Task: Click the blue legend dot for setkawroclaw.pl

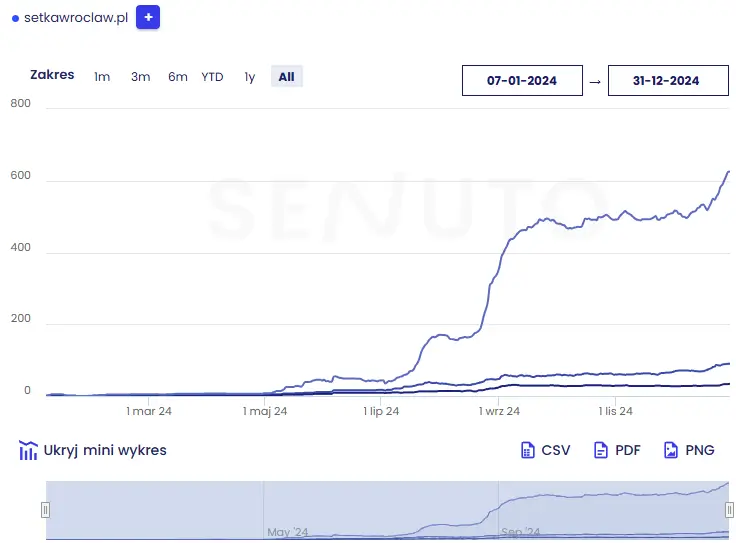Action: coord(15,18)
